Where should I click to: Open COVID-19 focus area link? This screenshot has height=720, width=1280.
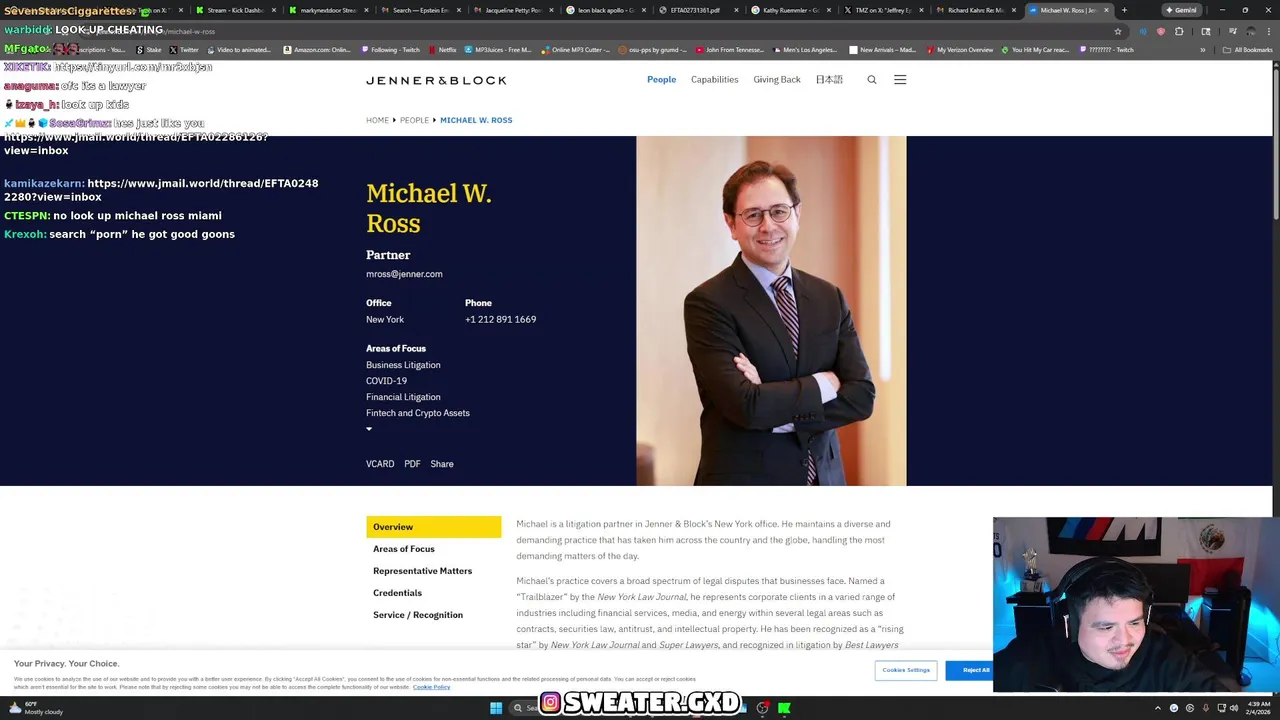(x=386, y=381)
